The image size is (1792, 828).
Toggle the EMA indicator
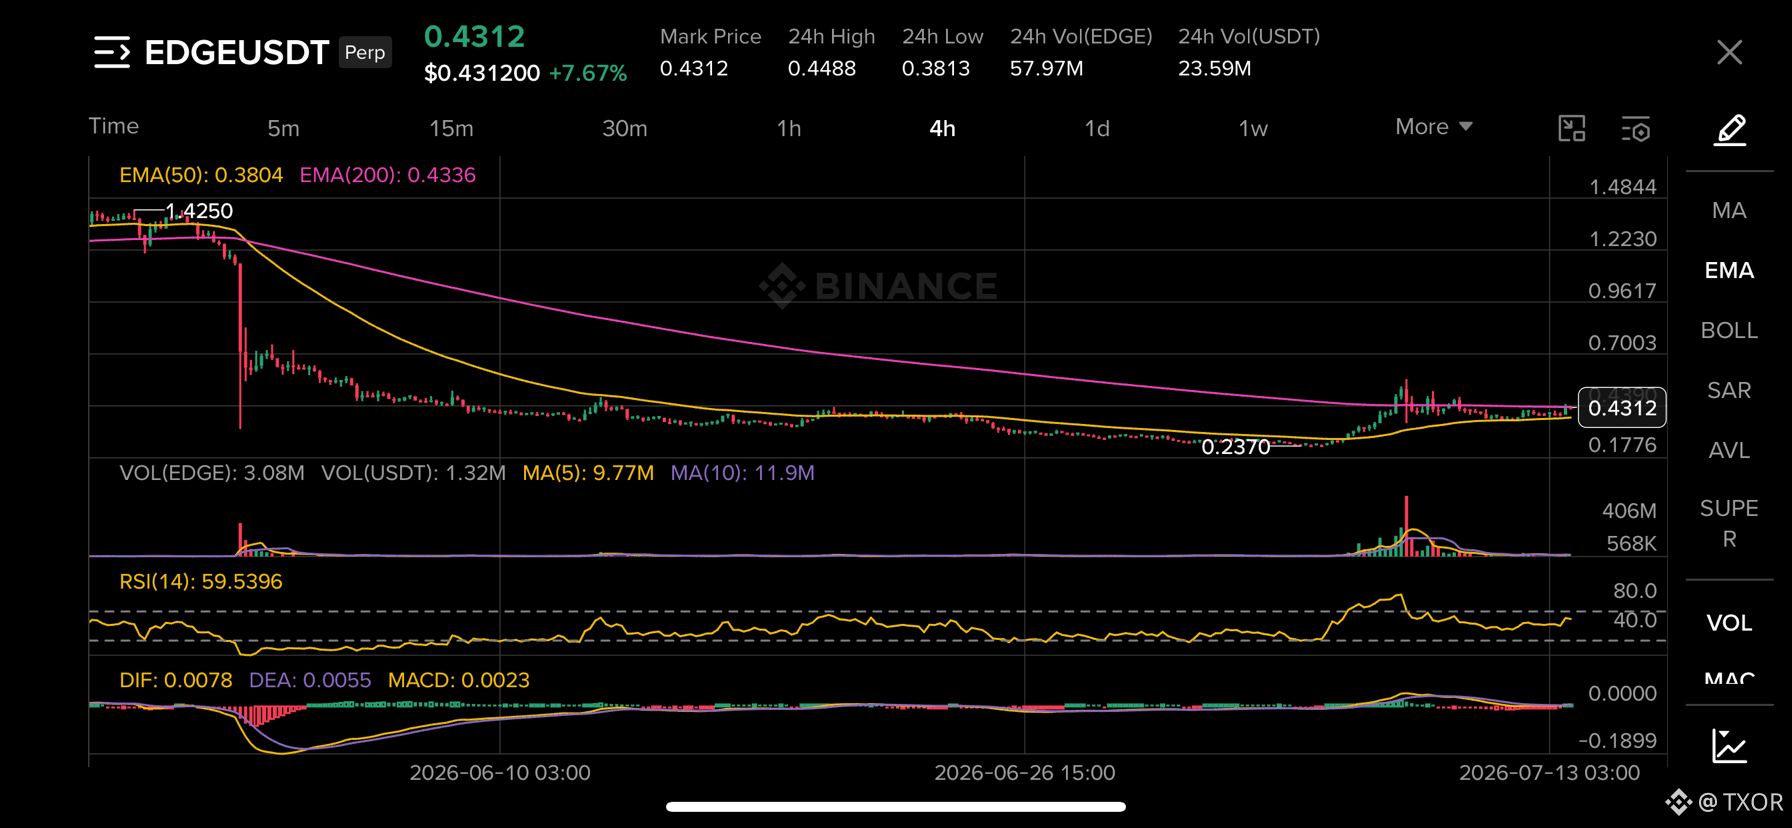pos(1729,271)
